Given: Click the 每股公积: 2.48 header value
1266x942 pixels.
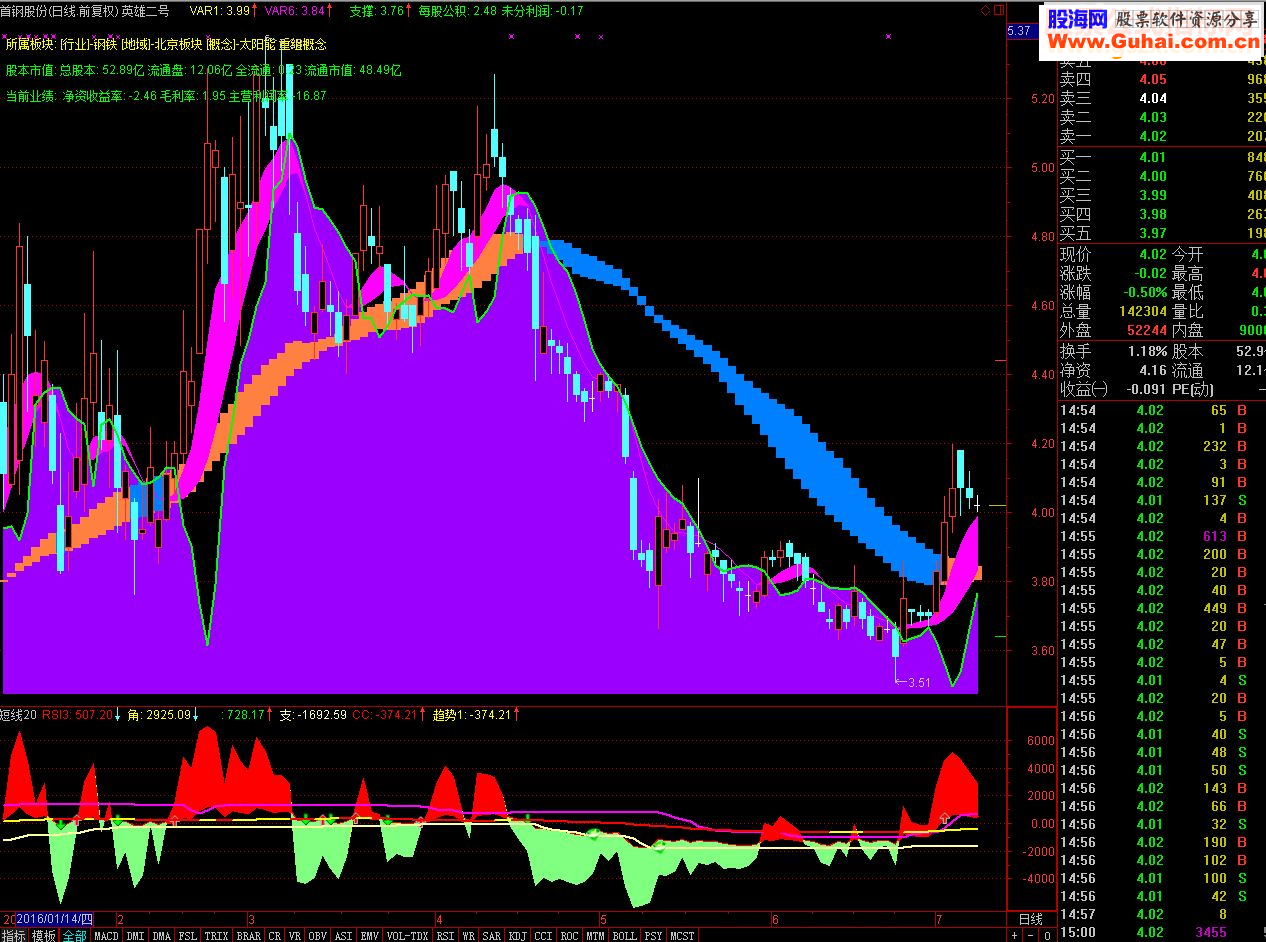Looking at the screenshot, I should (x=457, y=10).
